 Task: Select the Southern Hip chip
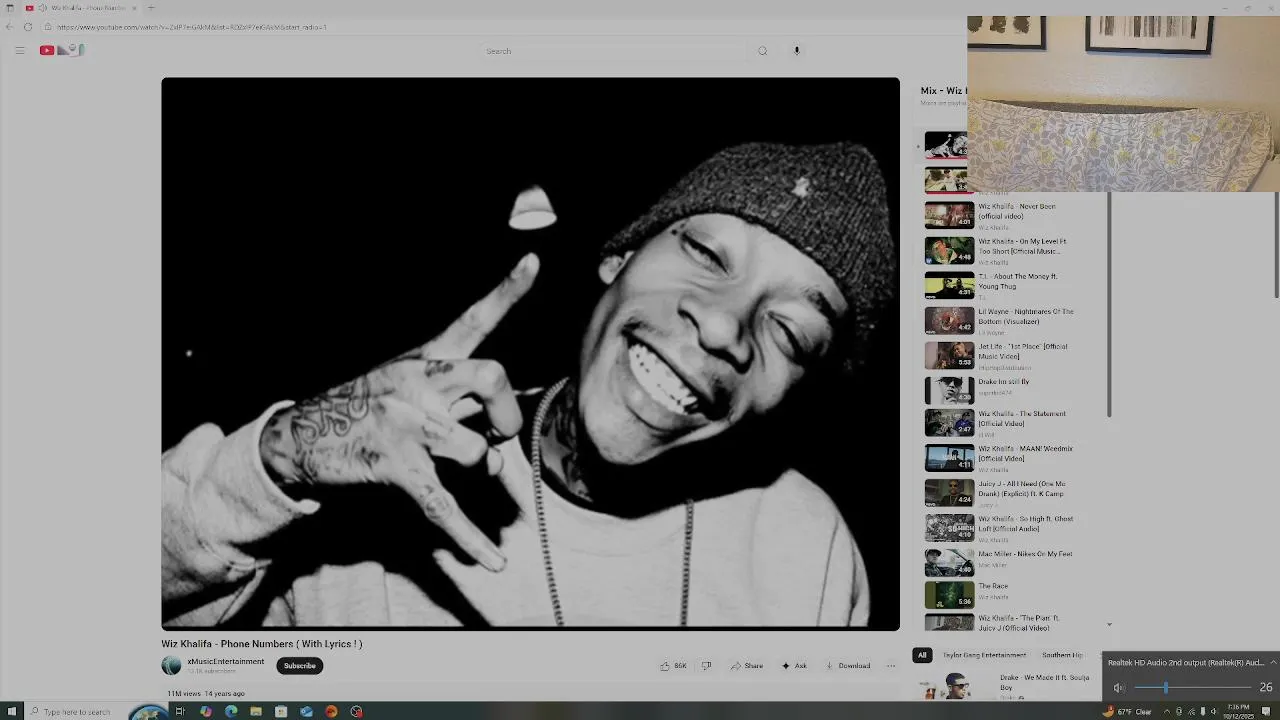coord(1062,655)
